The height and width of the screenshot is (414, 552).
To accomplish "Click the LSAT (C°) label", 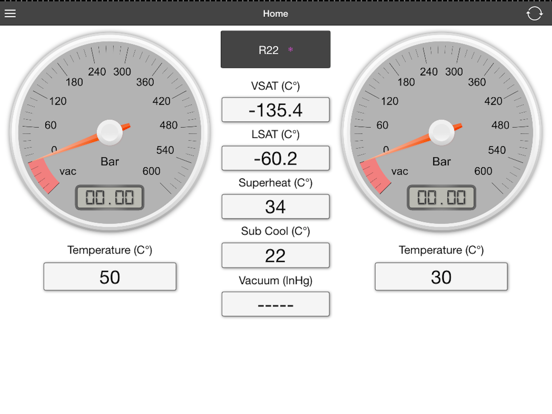I will pos(275,134).
